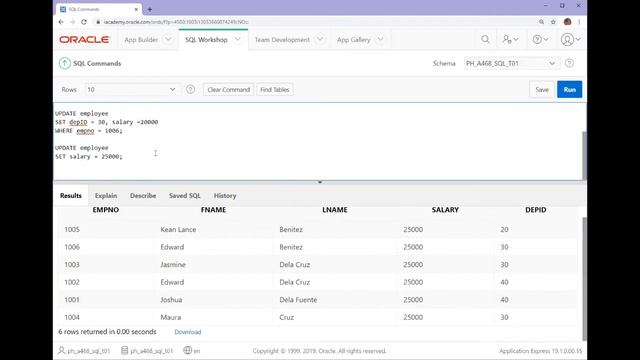Image resolution: width=640 pixels, height=360 pixels.
Task: Bookmark this page with the star icon
Action: click(x=553, y=22)
